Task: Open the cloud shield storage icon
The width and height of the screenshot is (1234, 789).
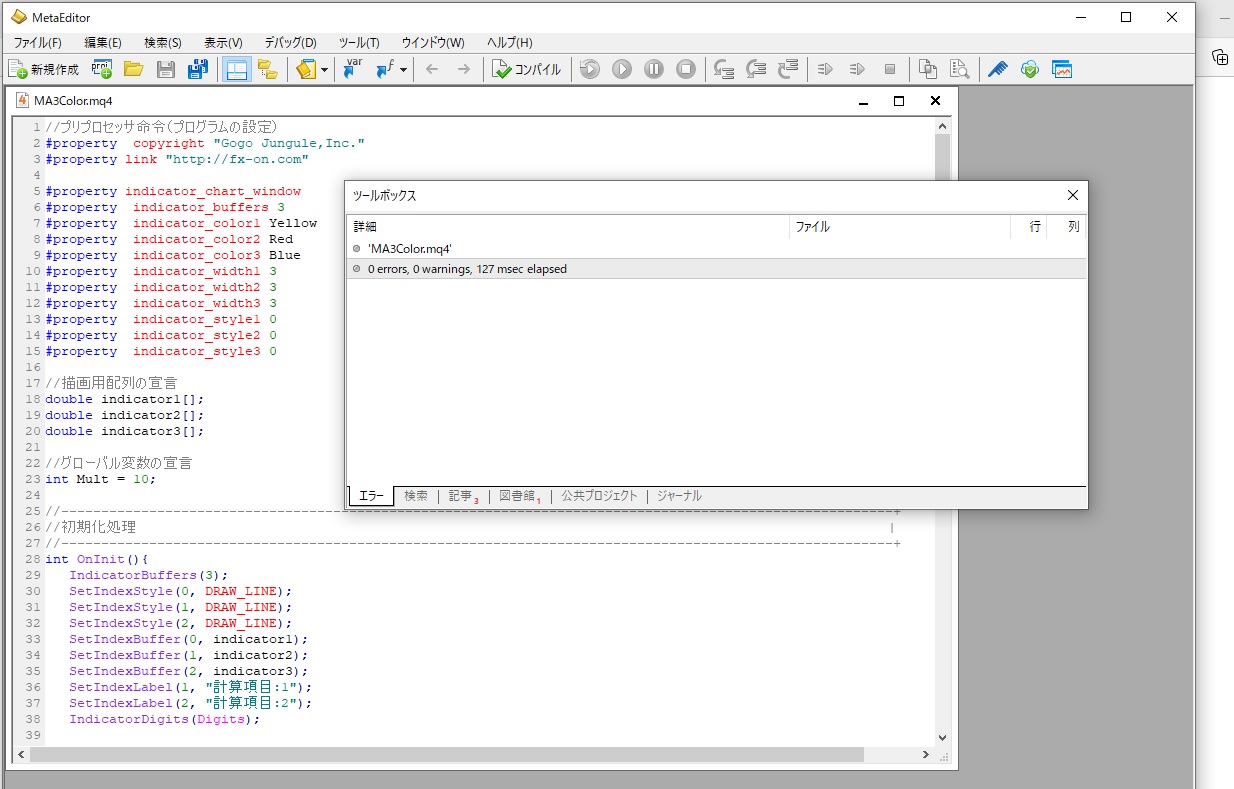Action: tap(1029, 69)
